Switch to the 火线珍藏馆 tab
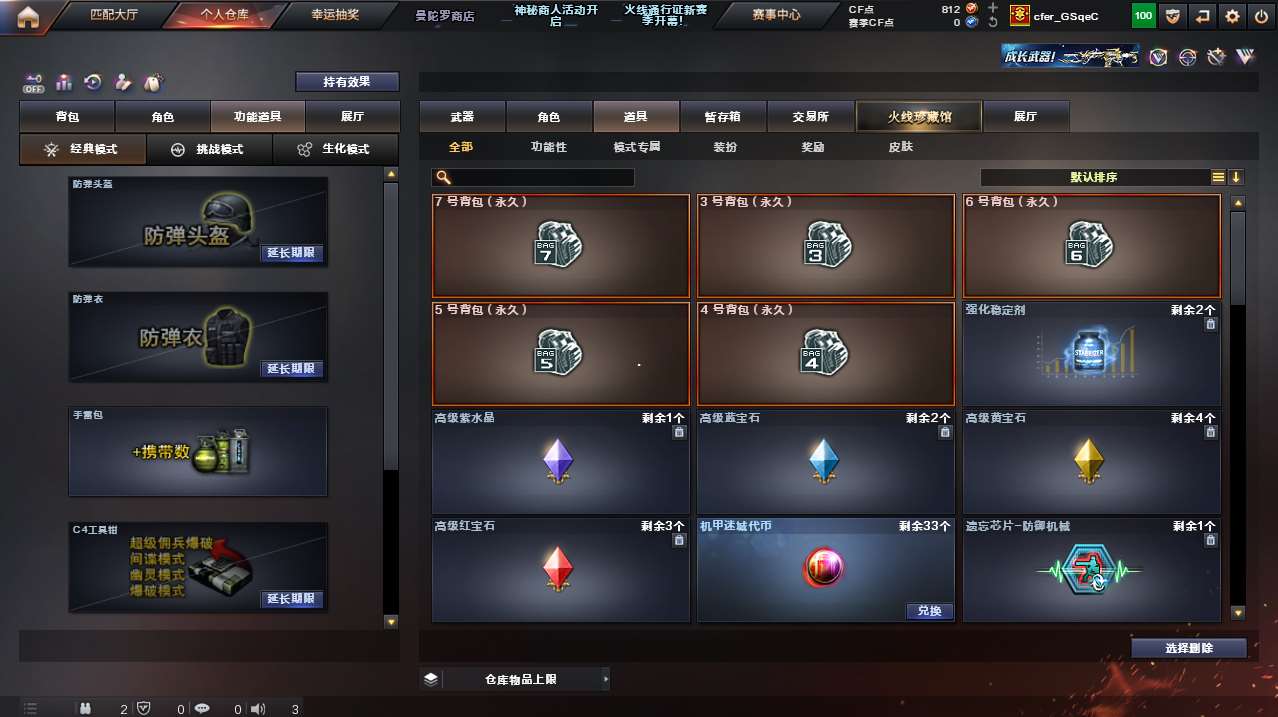 (x=919, y=117)
